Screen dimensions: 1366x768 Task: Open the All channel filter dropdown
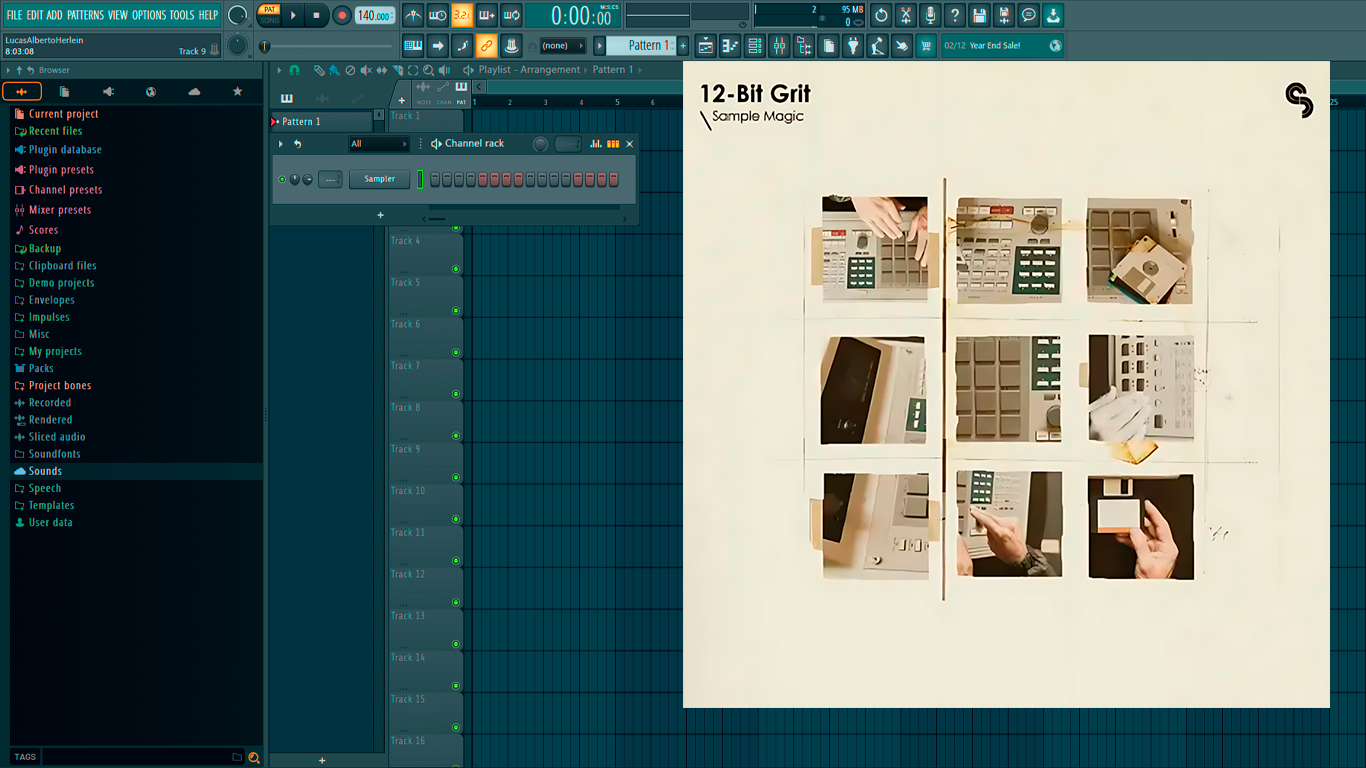tap(379, 144)
